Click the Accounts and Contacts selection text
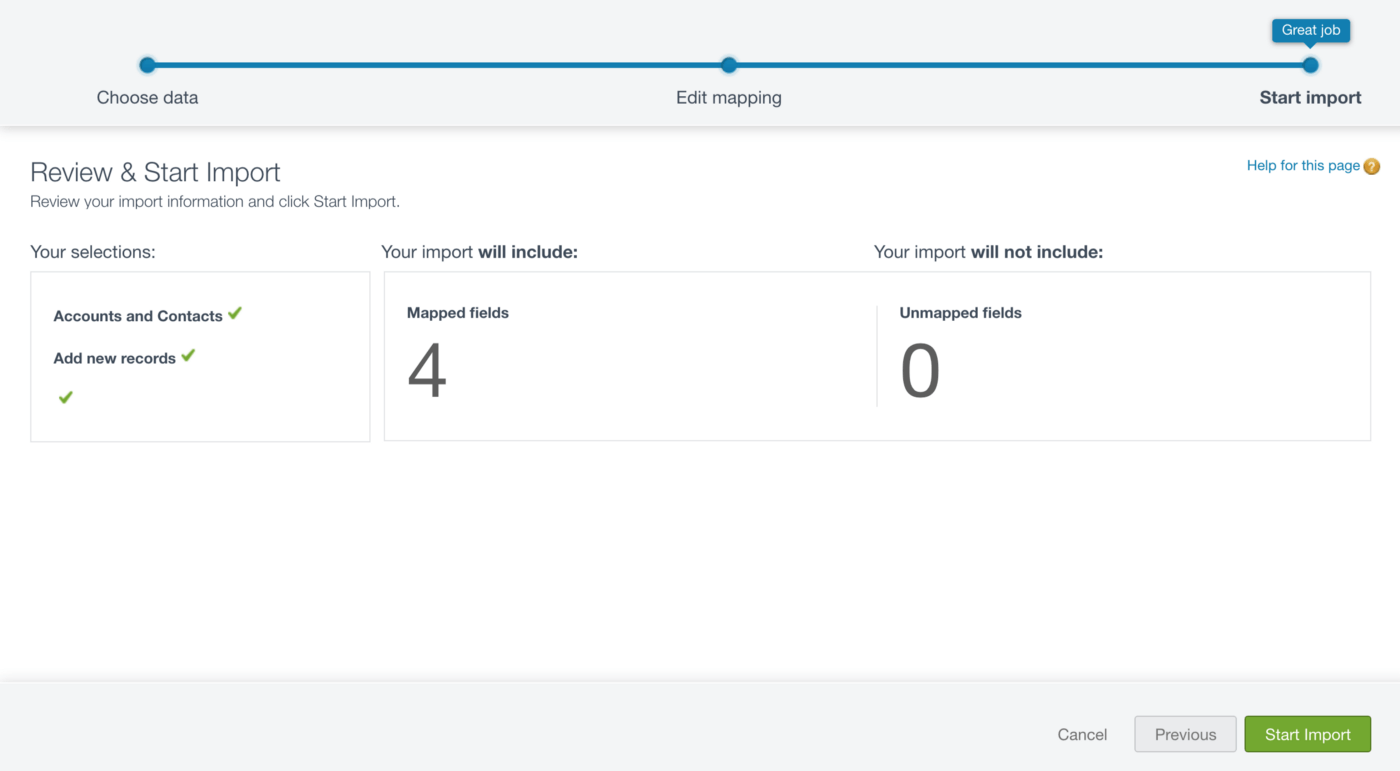Screen dimensions: 1400x771 point(138,316)
